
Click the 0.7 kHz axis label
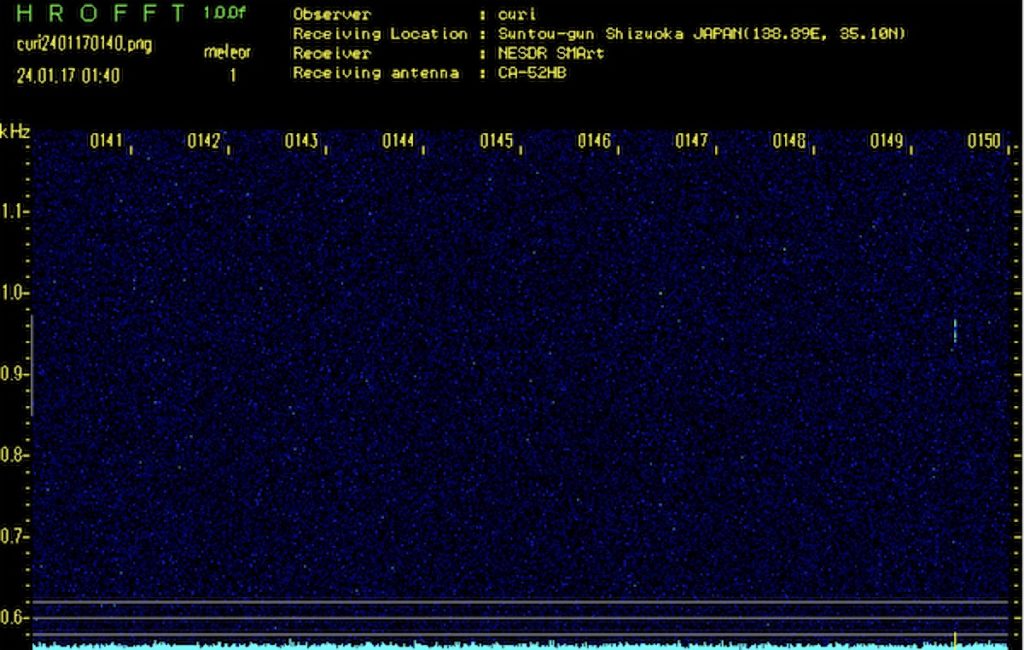(x=14, y=536)
